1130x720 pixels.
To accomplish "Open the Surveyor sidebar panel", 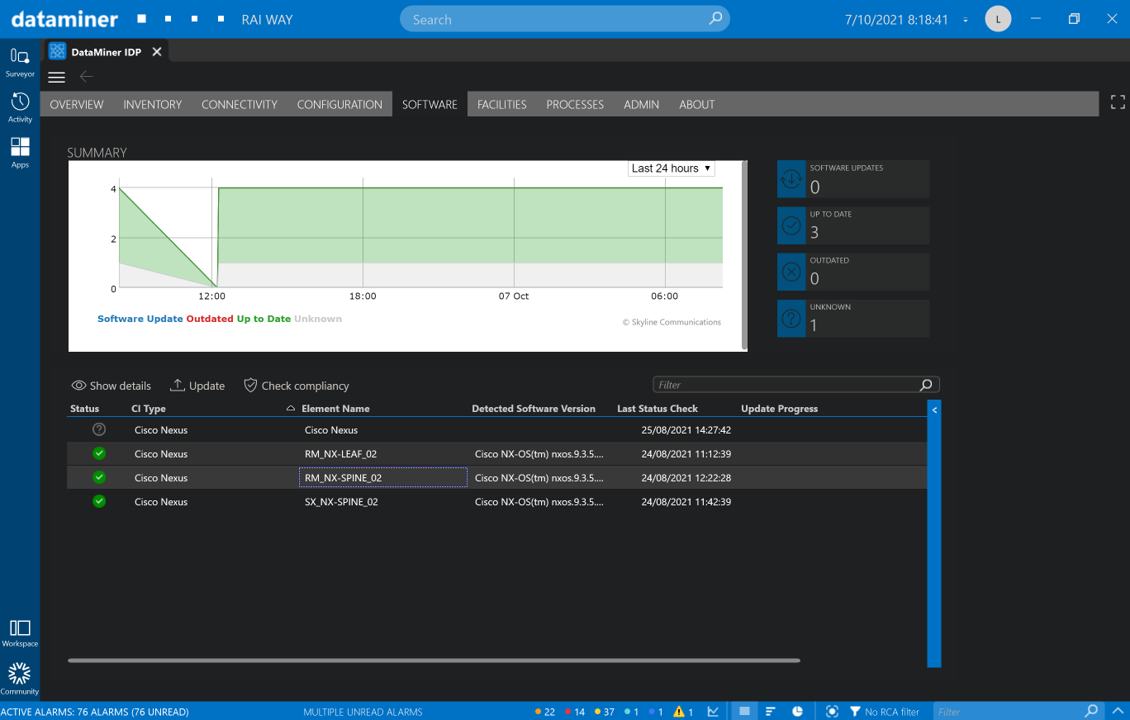I will pos(19,62).
